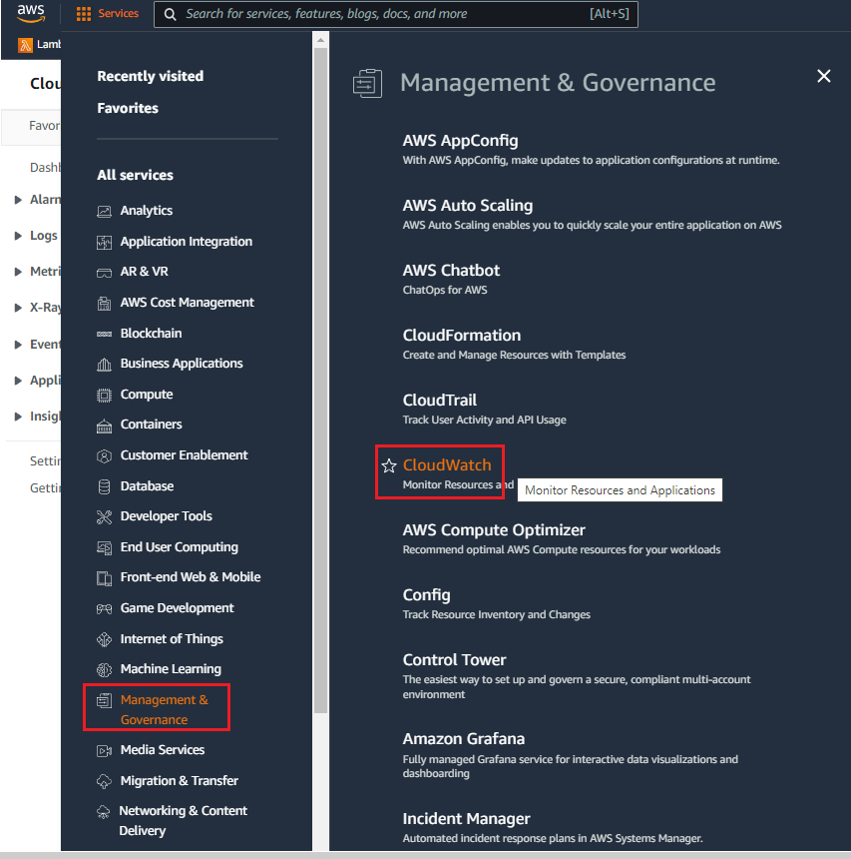
Task: Click the AWS Cost Management icon
Action: click(104, 303)
